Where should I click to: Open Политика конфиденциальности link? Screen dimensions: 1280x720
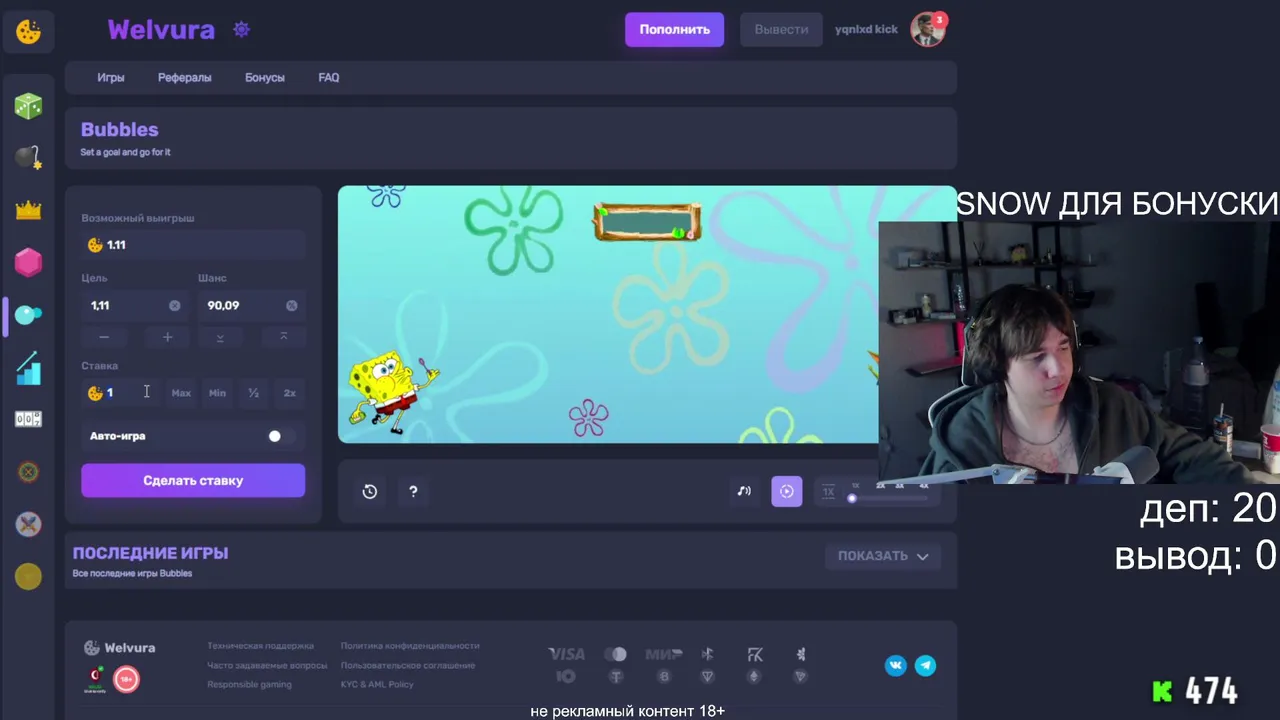click(x=410, y=646)
